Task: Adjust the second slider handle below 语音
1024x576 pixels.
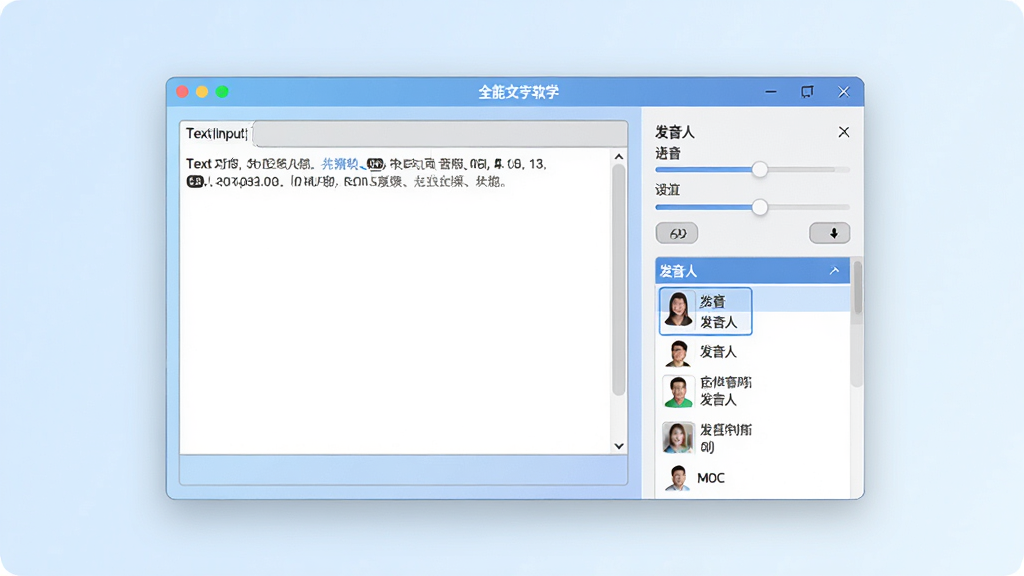Action: click(x=760, y=208)
